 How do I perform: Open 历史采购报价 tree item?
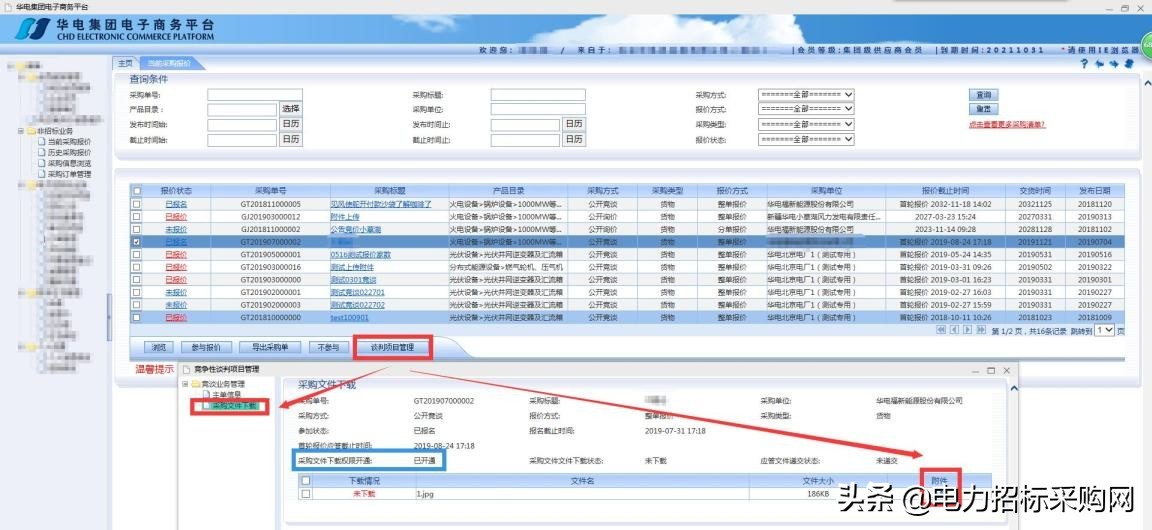coord(65,153)
